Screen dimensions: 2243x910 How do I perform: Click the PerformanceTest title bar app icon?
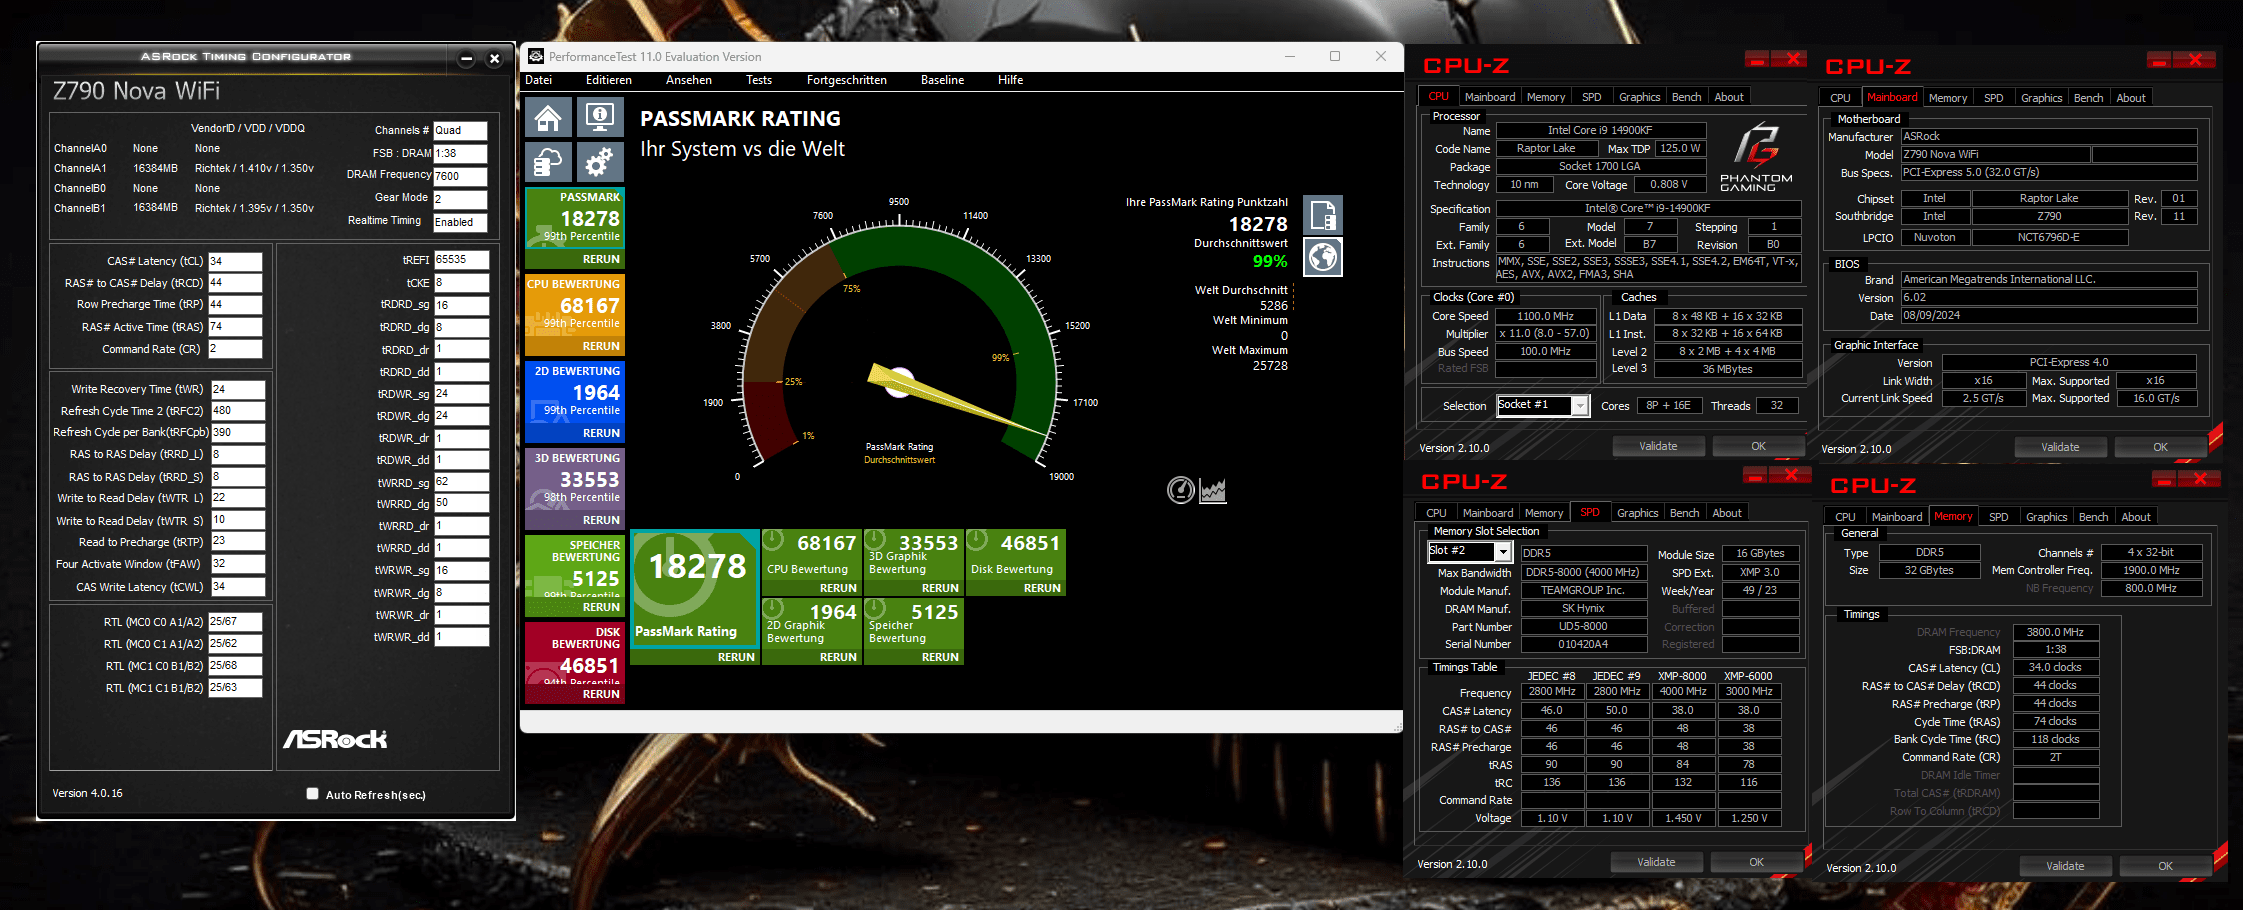tap(536, 56)
